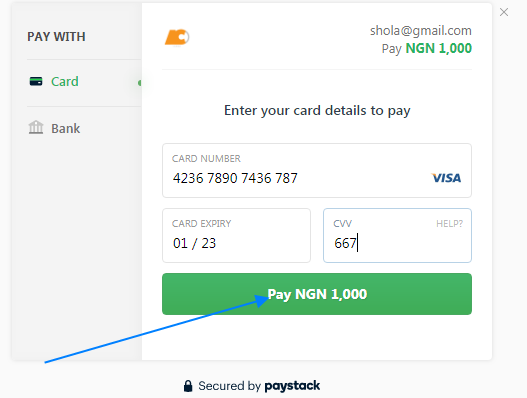
Task: Click the paystack brand name
Action: [292, 386]
